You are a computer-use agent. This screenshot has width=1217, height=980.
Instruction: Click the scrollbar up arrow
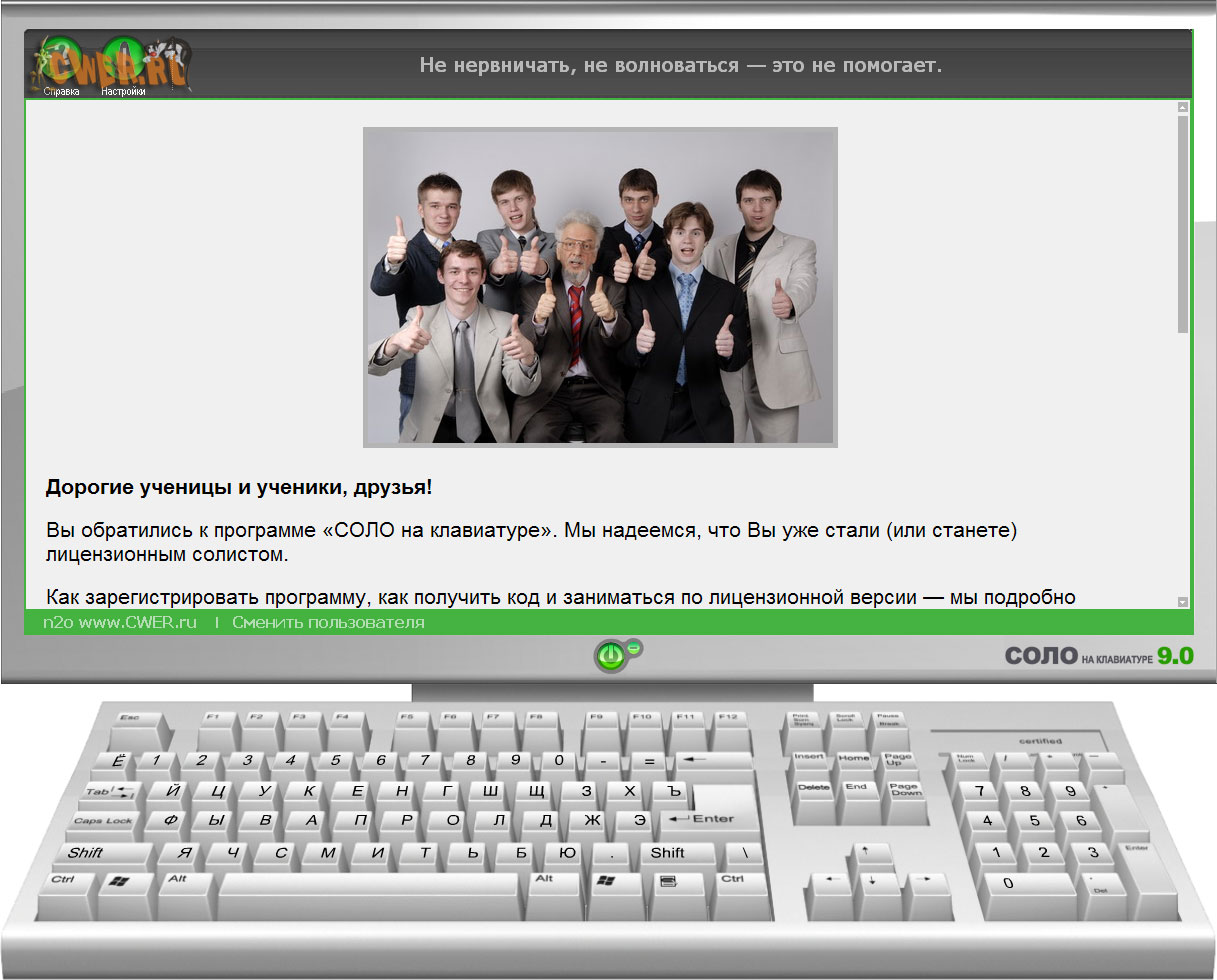pyautogui.click(x=1183, y=107)
